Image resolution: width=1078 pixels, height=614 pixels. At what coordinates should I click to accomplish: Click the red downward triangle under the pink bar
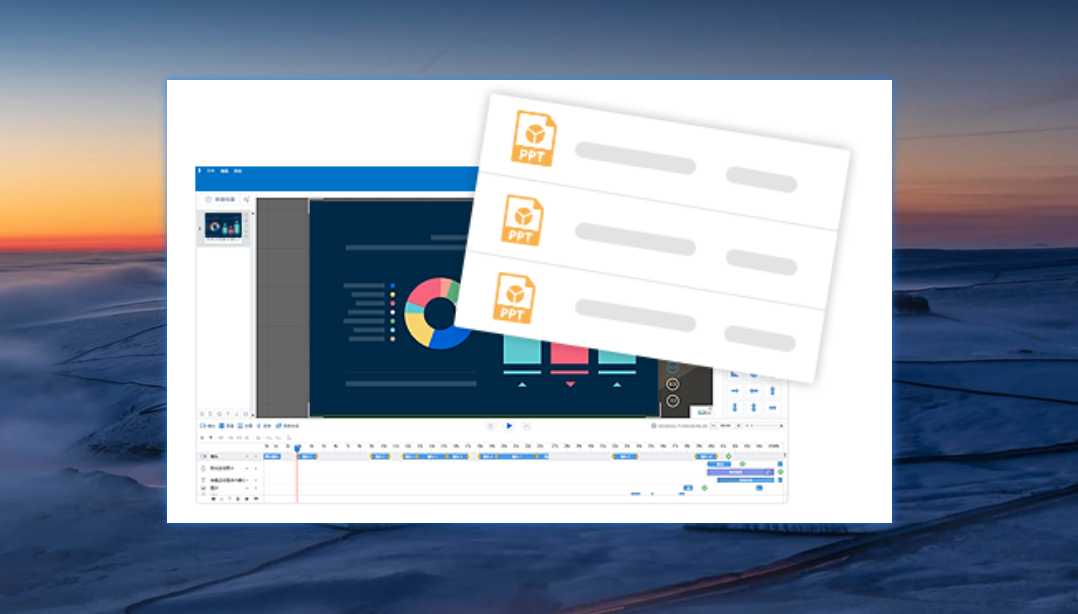570,384
